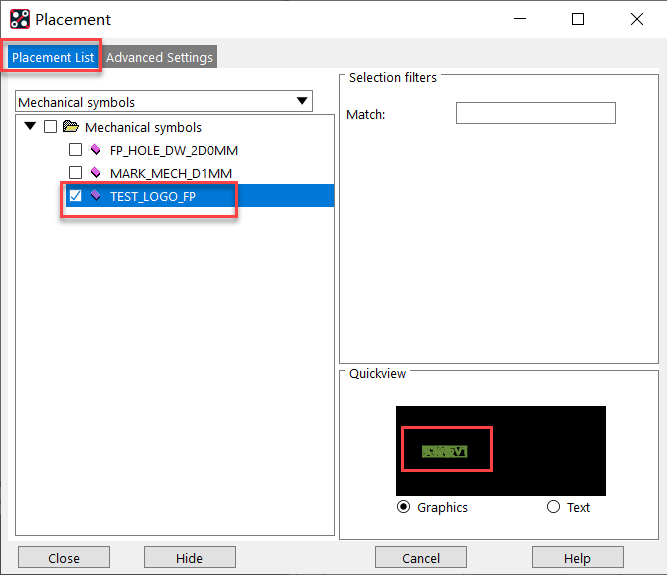Screen dimensions: 667x575
Task: Tick the Mechanical symbols root checkbox
Action: click(51, 127)
